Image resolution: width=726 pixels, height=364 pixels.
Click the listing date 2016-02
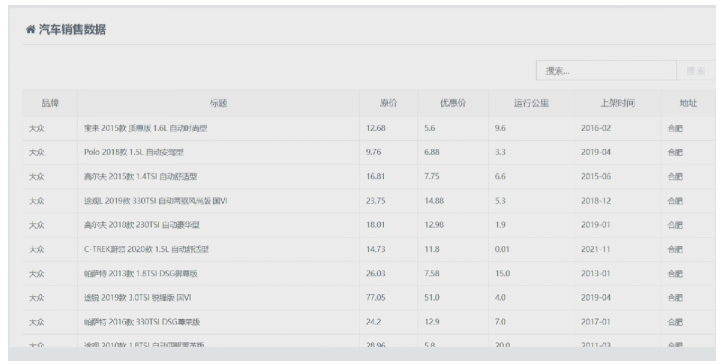pos(596,128)
